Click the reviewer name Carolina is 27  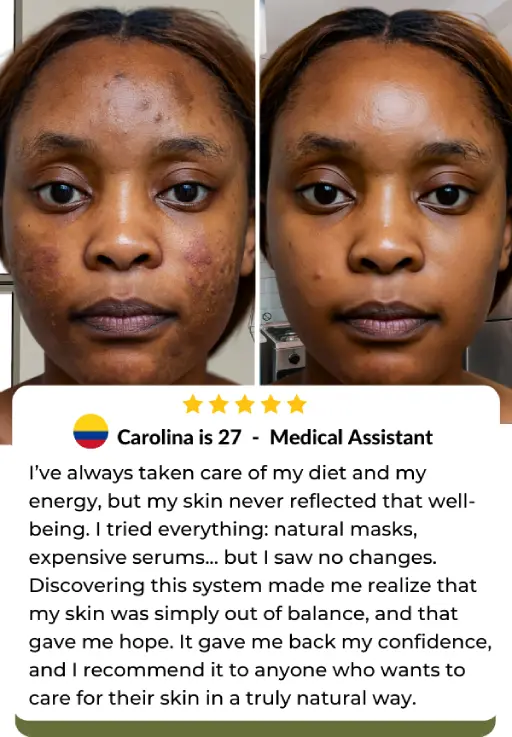pyautogui.click(x=179, y=437)
